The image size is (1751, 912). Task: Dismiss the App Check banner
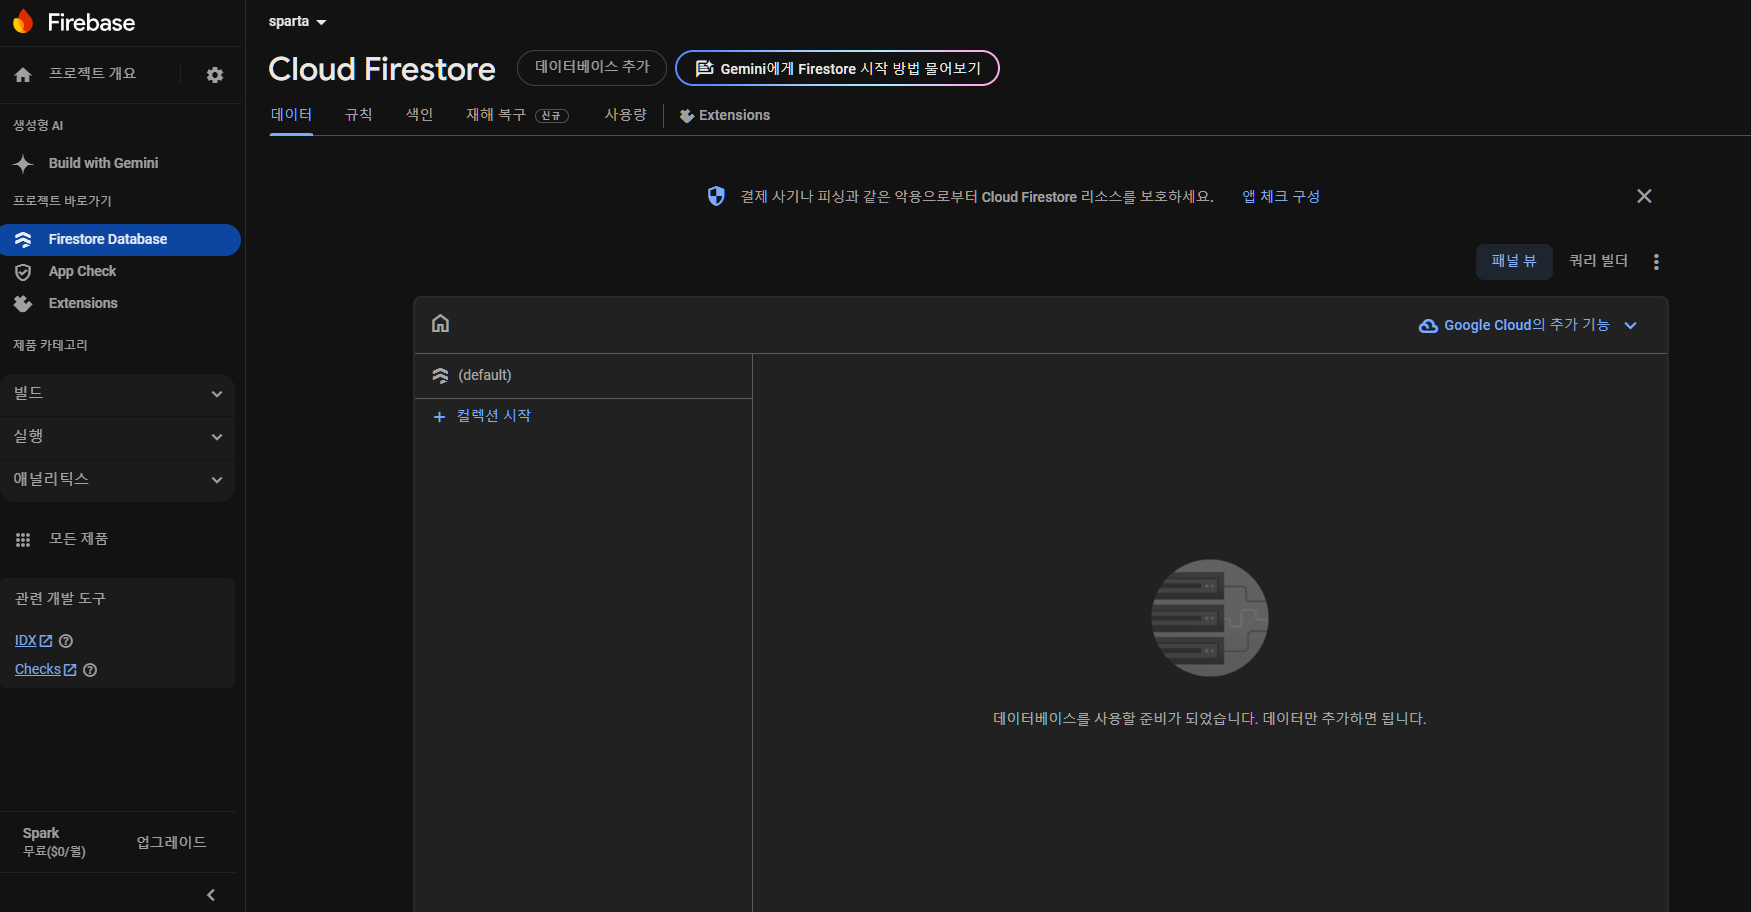[1644, 196]
